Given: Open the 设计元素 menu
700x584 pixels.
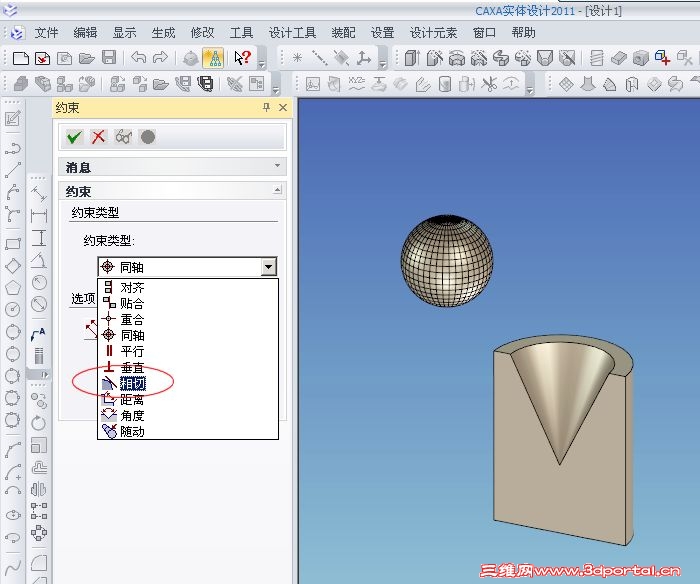Looking at the screenshot, I should point(433,33).
